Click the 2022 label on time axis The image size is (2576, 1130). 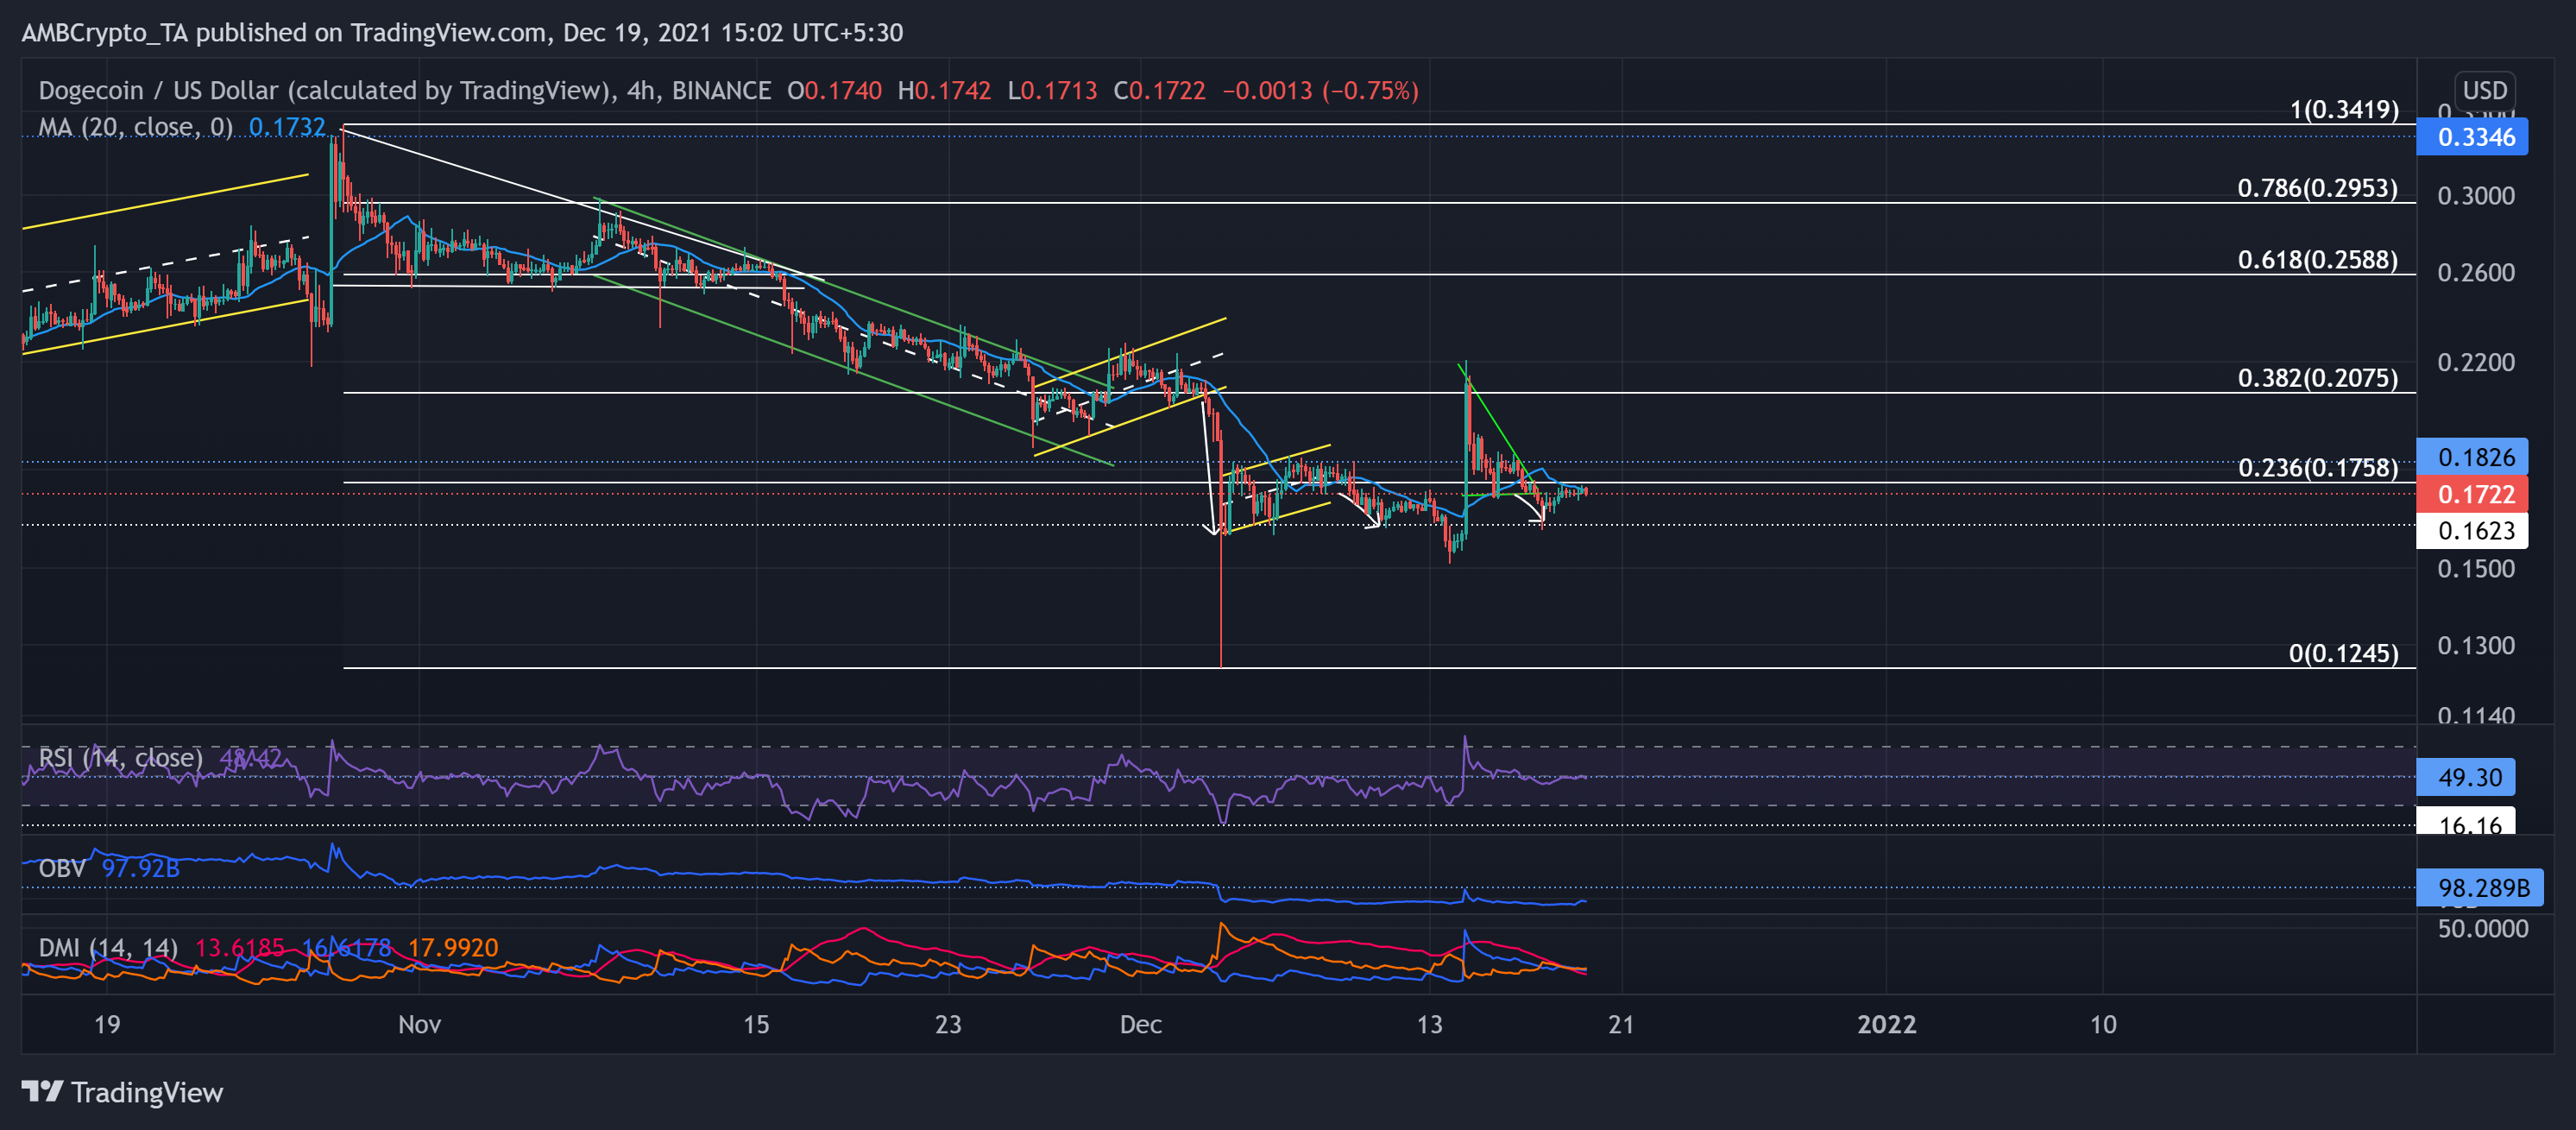tap(1886, 1024)
